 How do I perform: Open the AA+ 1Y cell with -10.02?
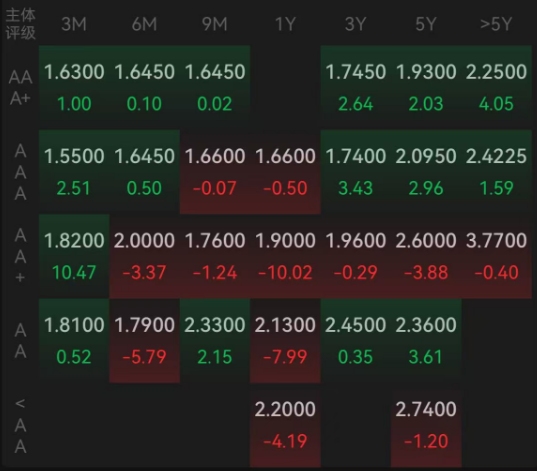pyautogui.click(x=285, y=256)
